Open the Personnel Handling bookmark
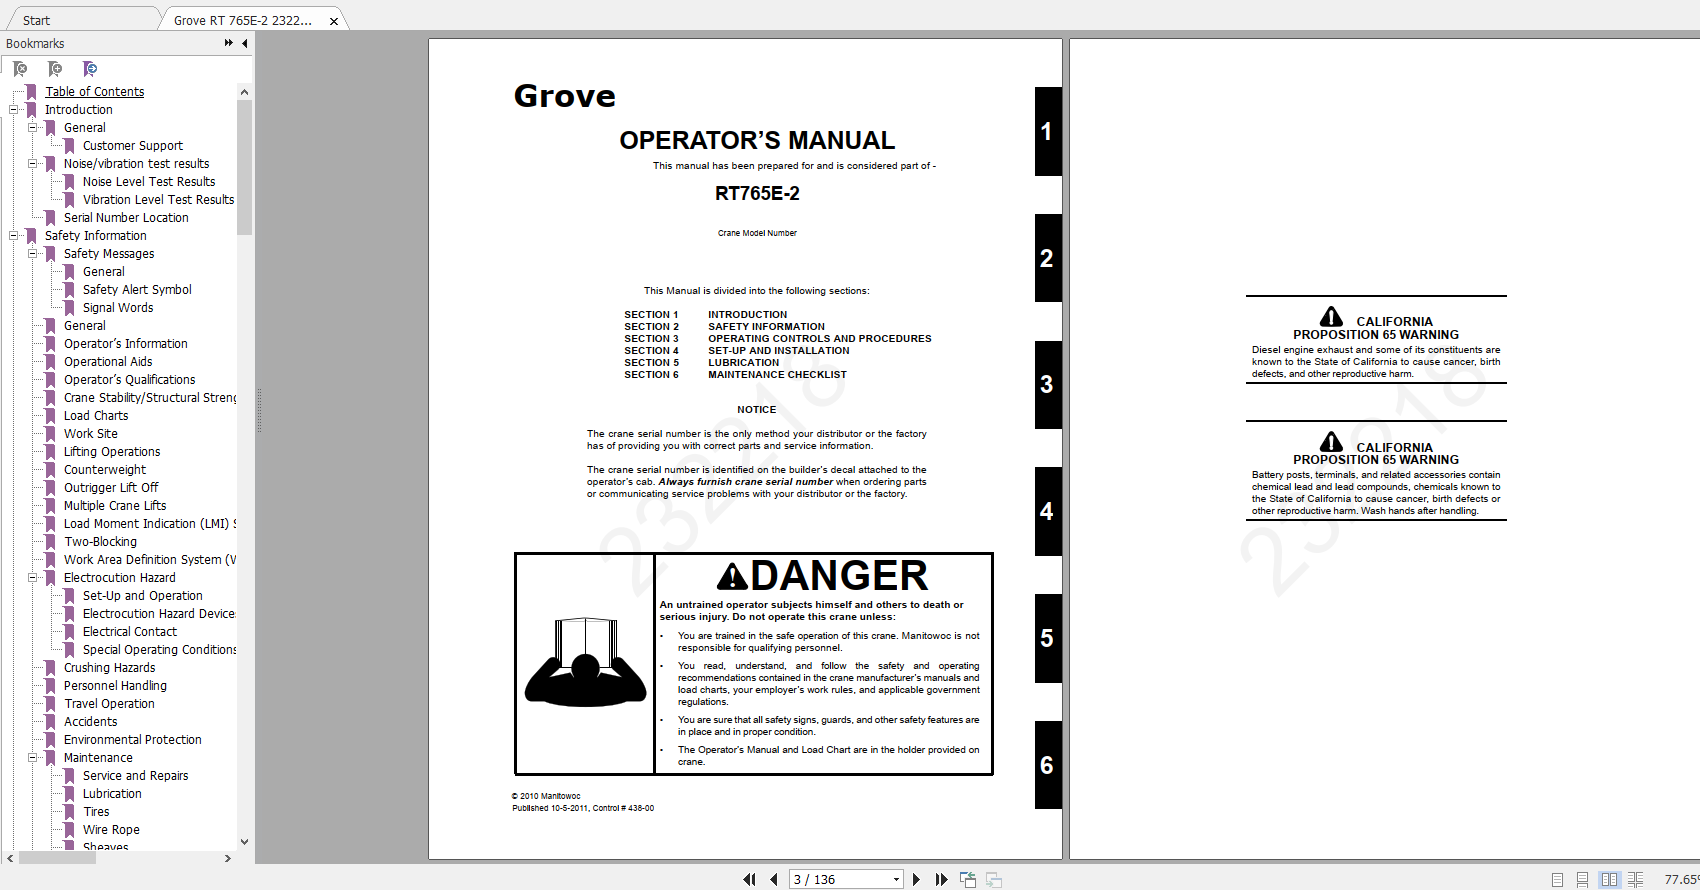 pos(115,686)
